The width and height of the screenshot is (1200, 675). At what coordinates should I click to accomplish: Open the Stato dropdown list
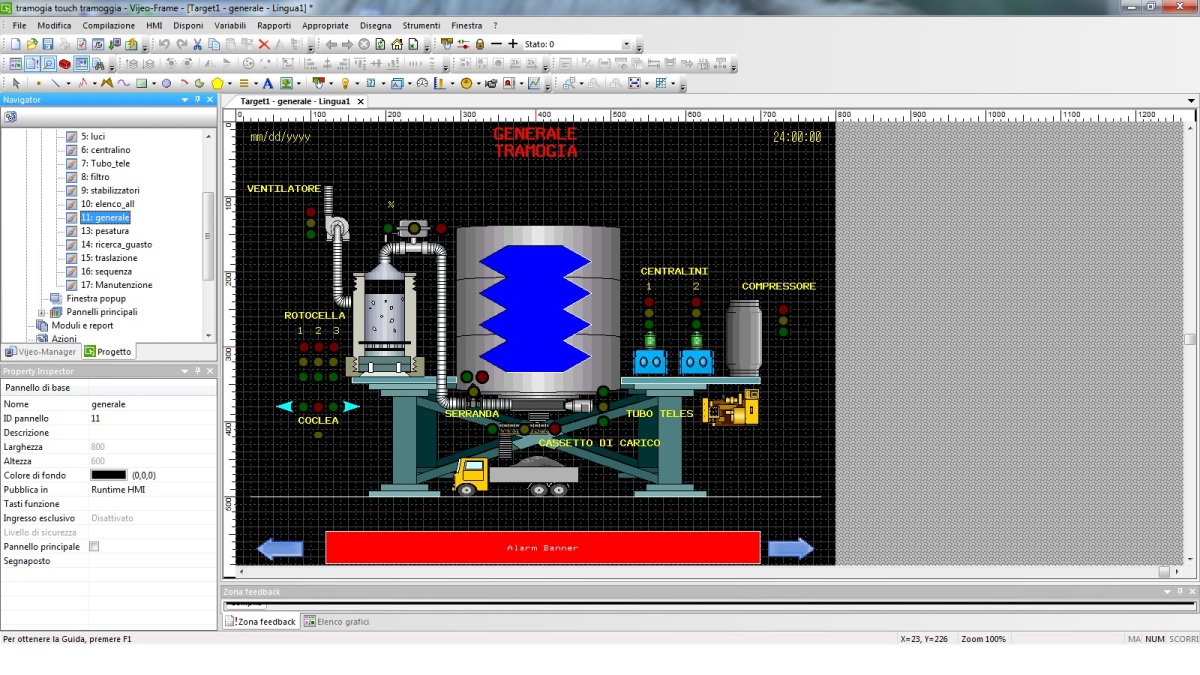point(626,44)
